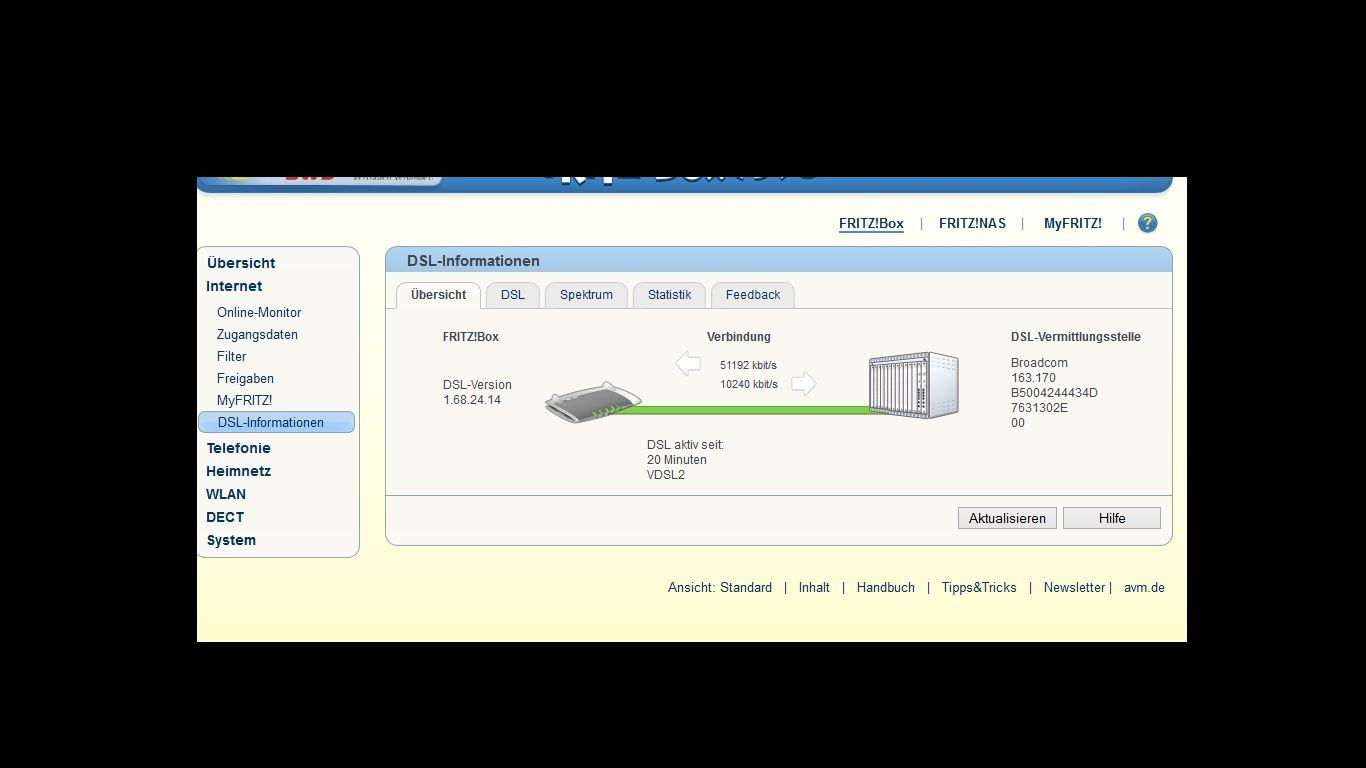Click the Aktualisieren button
This screenshot has height=768, width=1366.
(x=1007, y=518)
